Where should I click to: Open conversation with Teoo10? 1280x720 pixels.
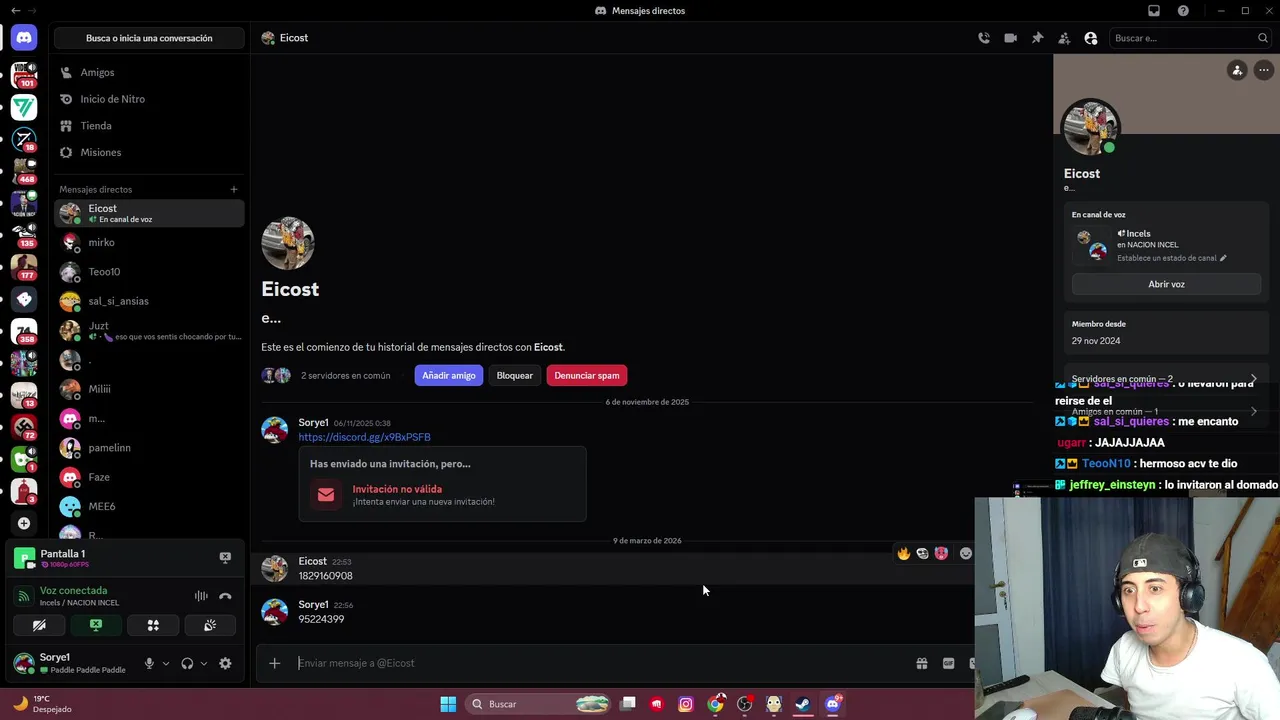(149, 272)
